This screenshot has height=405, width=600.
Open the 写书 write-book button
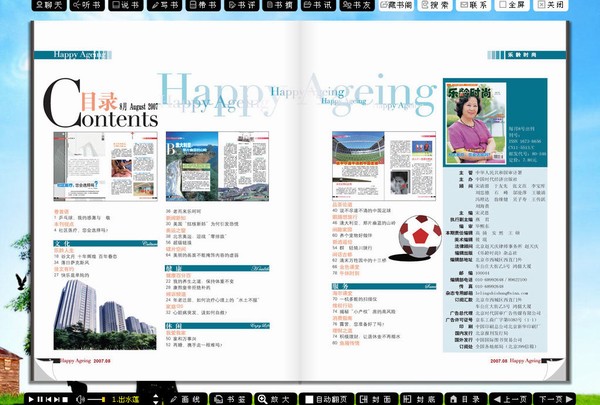point(165,5)
